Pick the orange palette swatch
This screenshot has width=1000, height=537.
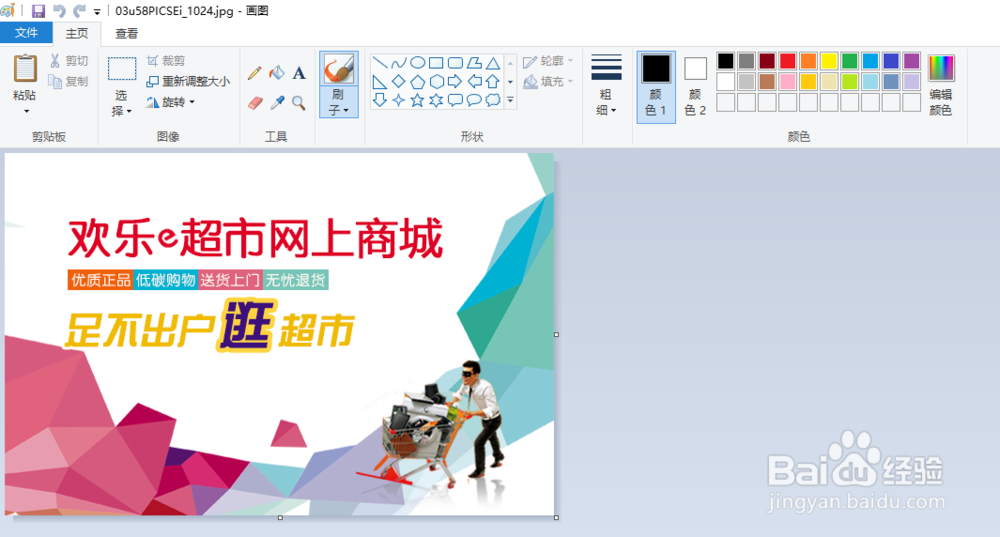(808, 61)
